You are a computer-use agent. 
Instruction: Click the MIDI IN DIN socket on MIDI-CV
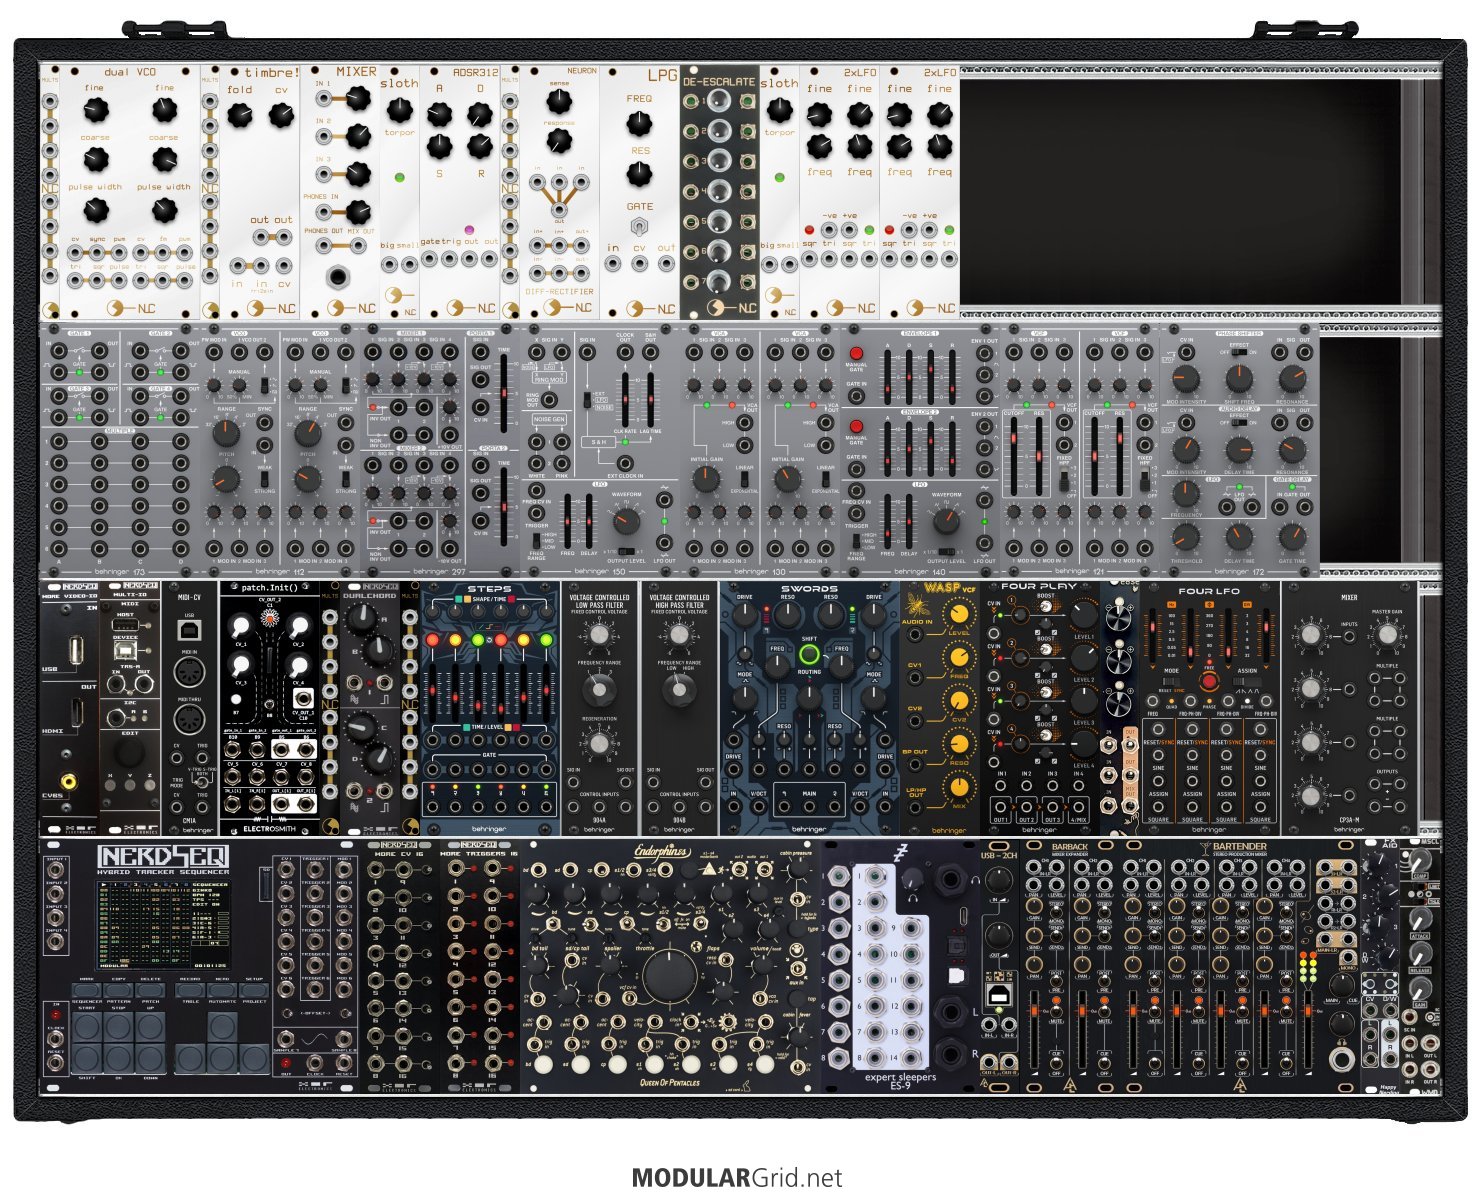click(x=188, y=673)
